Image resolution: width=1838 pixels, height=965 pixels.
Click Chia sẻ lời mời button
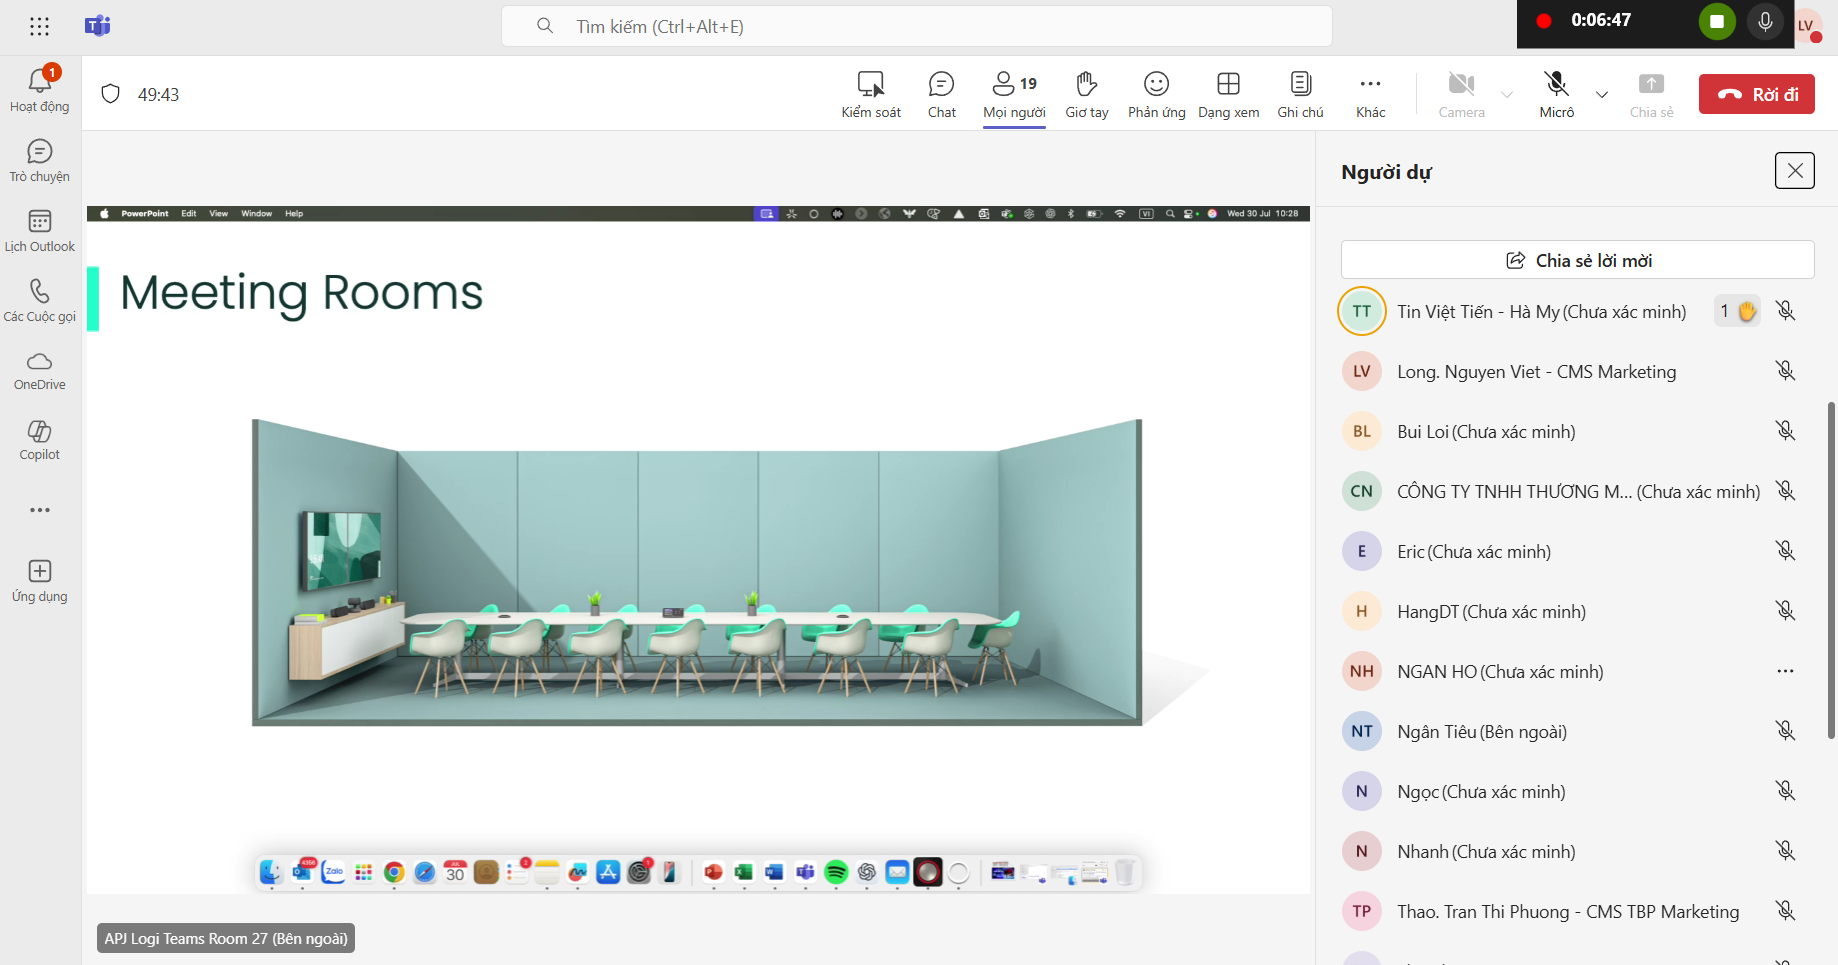[x=1577, y=260]
